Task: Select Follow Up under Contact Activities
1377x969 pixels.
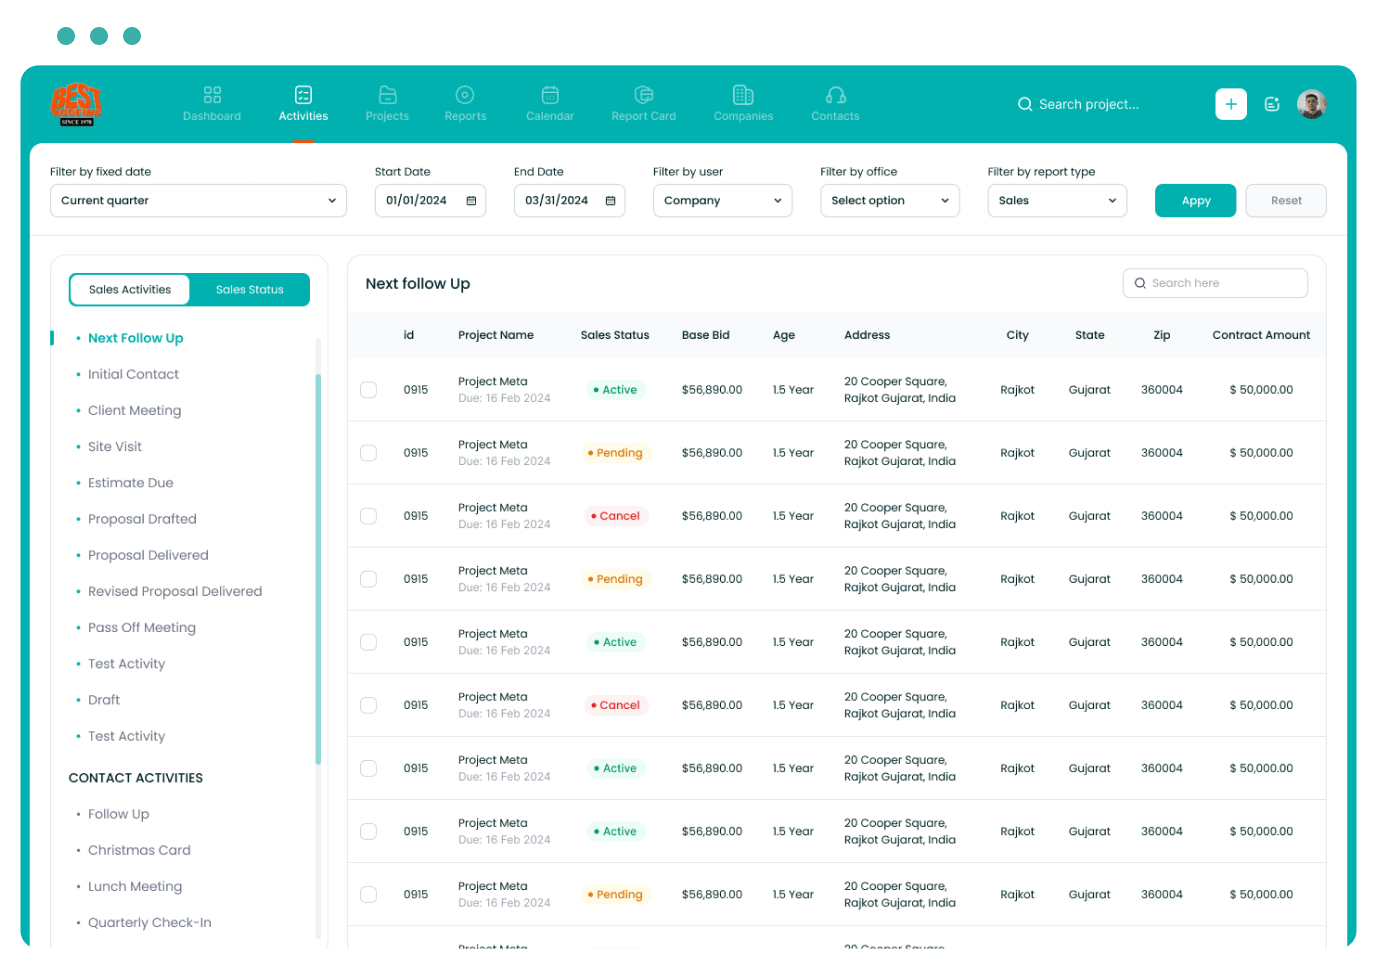Action: [x=118, y=814]
